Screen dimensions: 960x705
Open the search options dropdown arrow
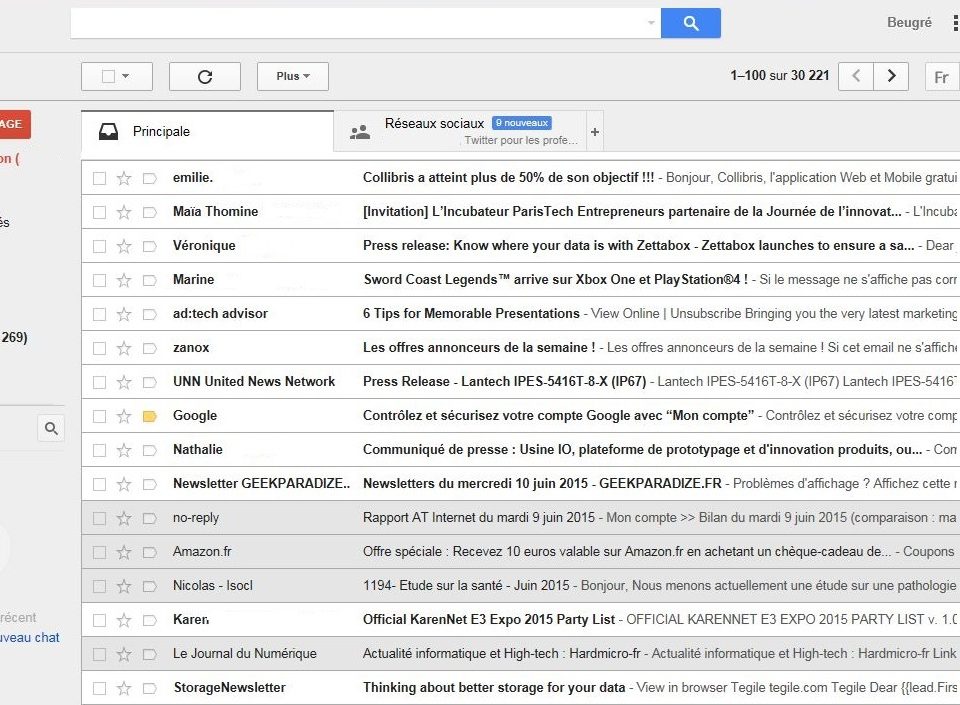pos(651,23)
